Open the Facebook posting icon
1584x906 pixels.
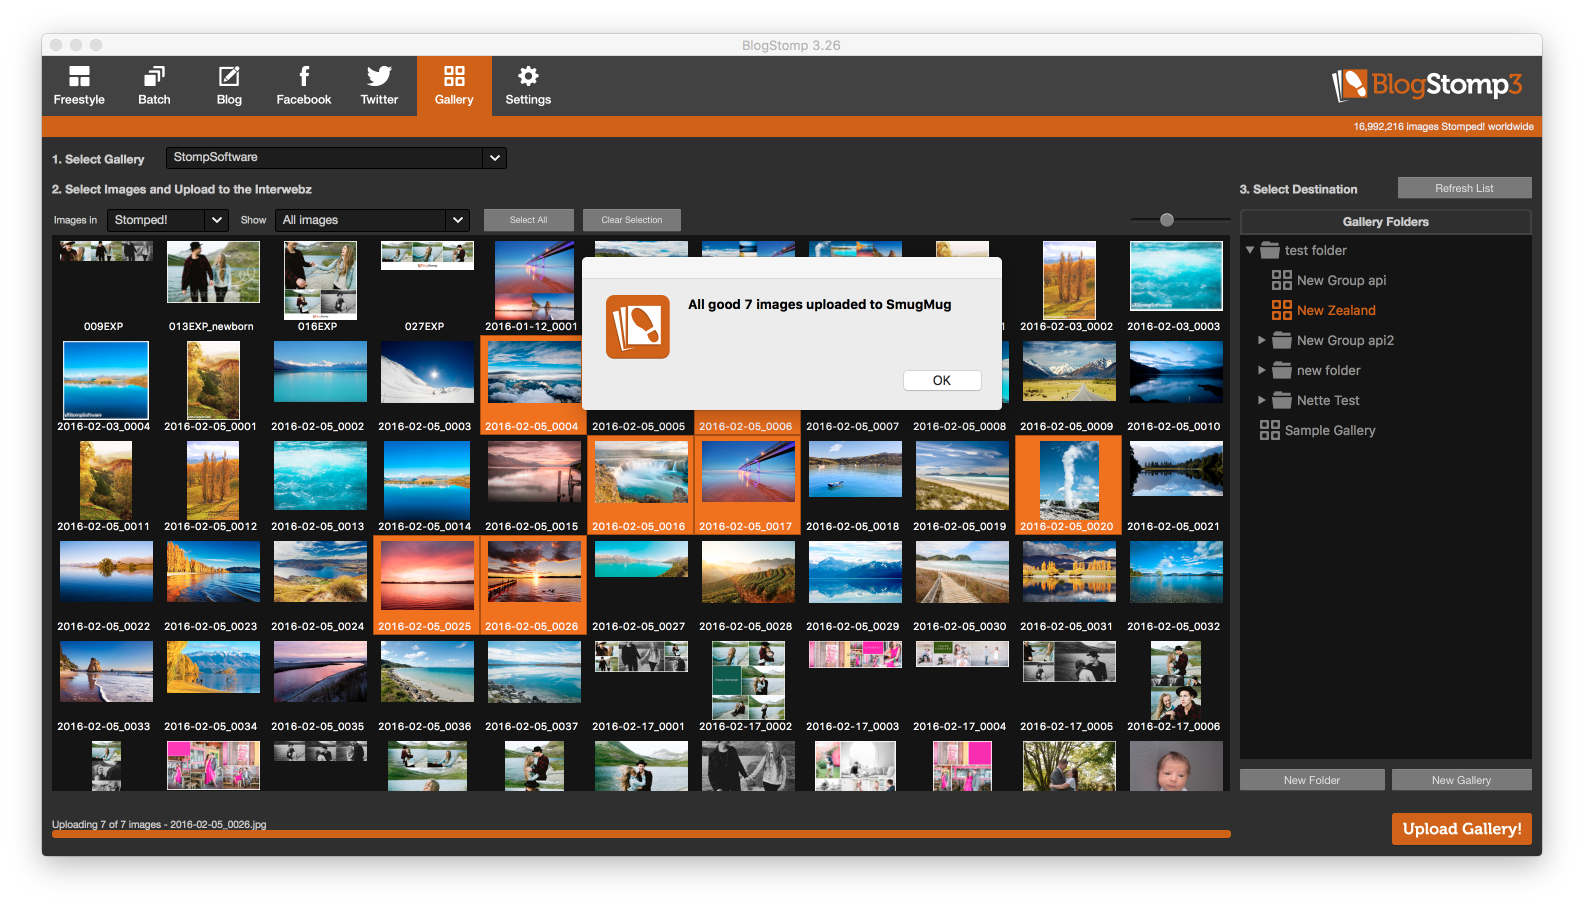[x=304, y=85]
